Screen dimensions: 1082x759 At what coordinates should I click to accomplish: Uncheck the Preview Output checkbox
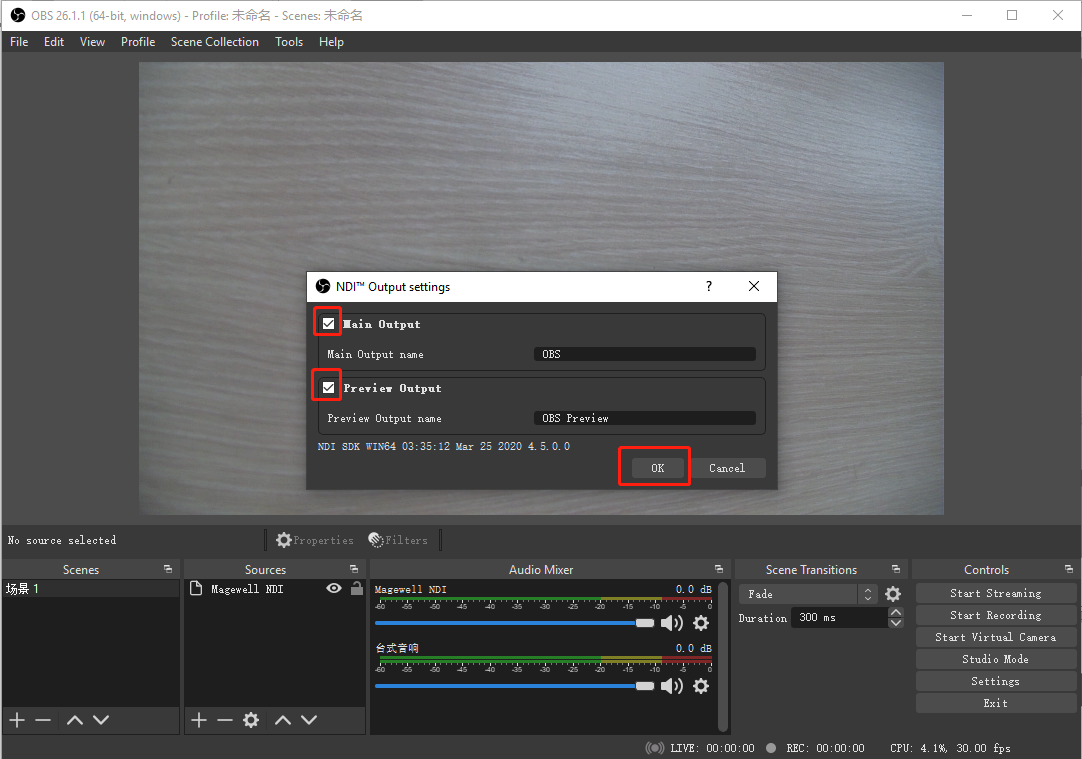pyautogui.click(x=327, y=387)
